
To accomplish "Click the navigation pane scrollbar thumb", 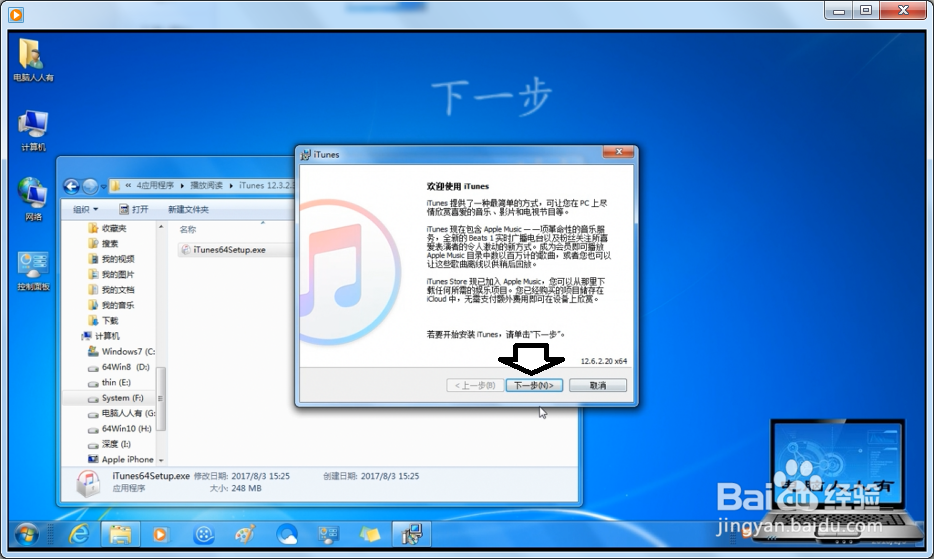I will click(x=160, y=398).
